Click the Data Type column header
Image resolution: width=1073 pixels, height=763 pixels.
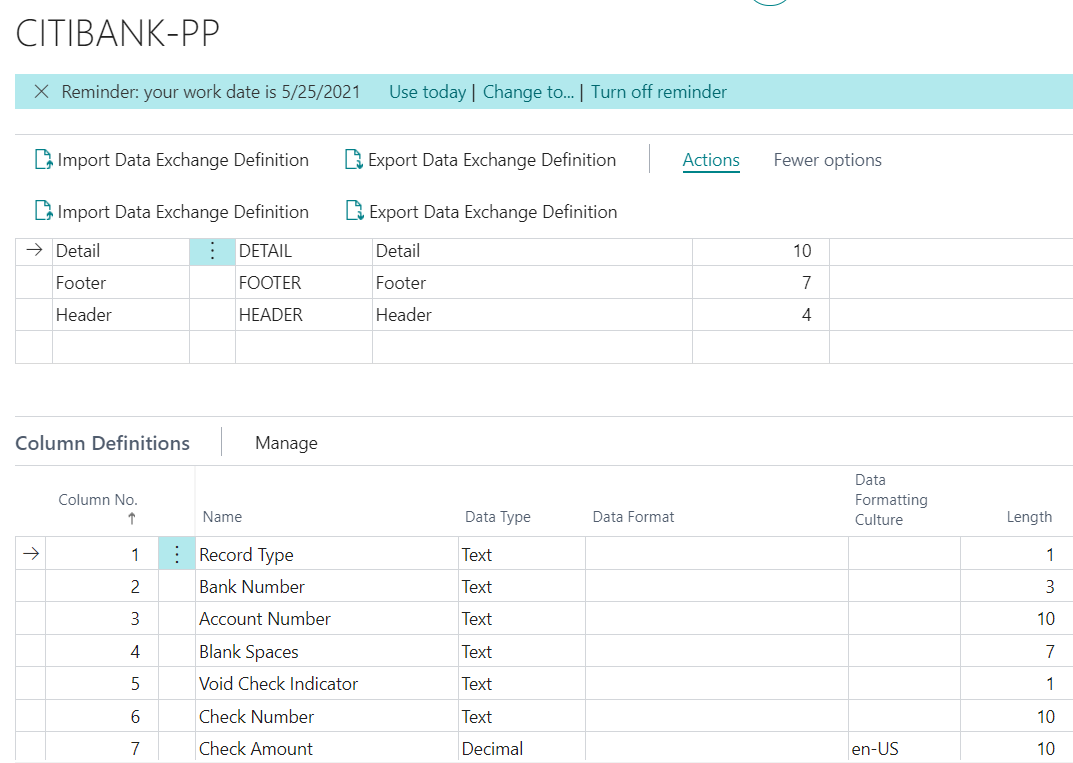point(497,517)
